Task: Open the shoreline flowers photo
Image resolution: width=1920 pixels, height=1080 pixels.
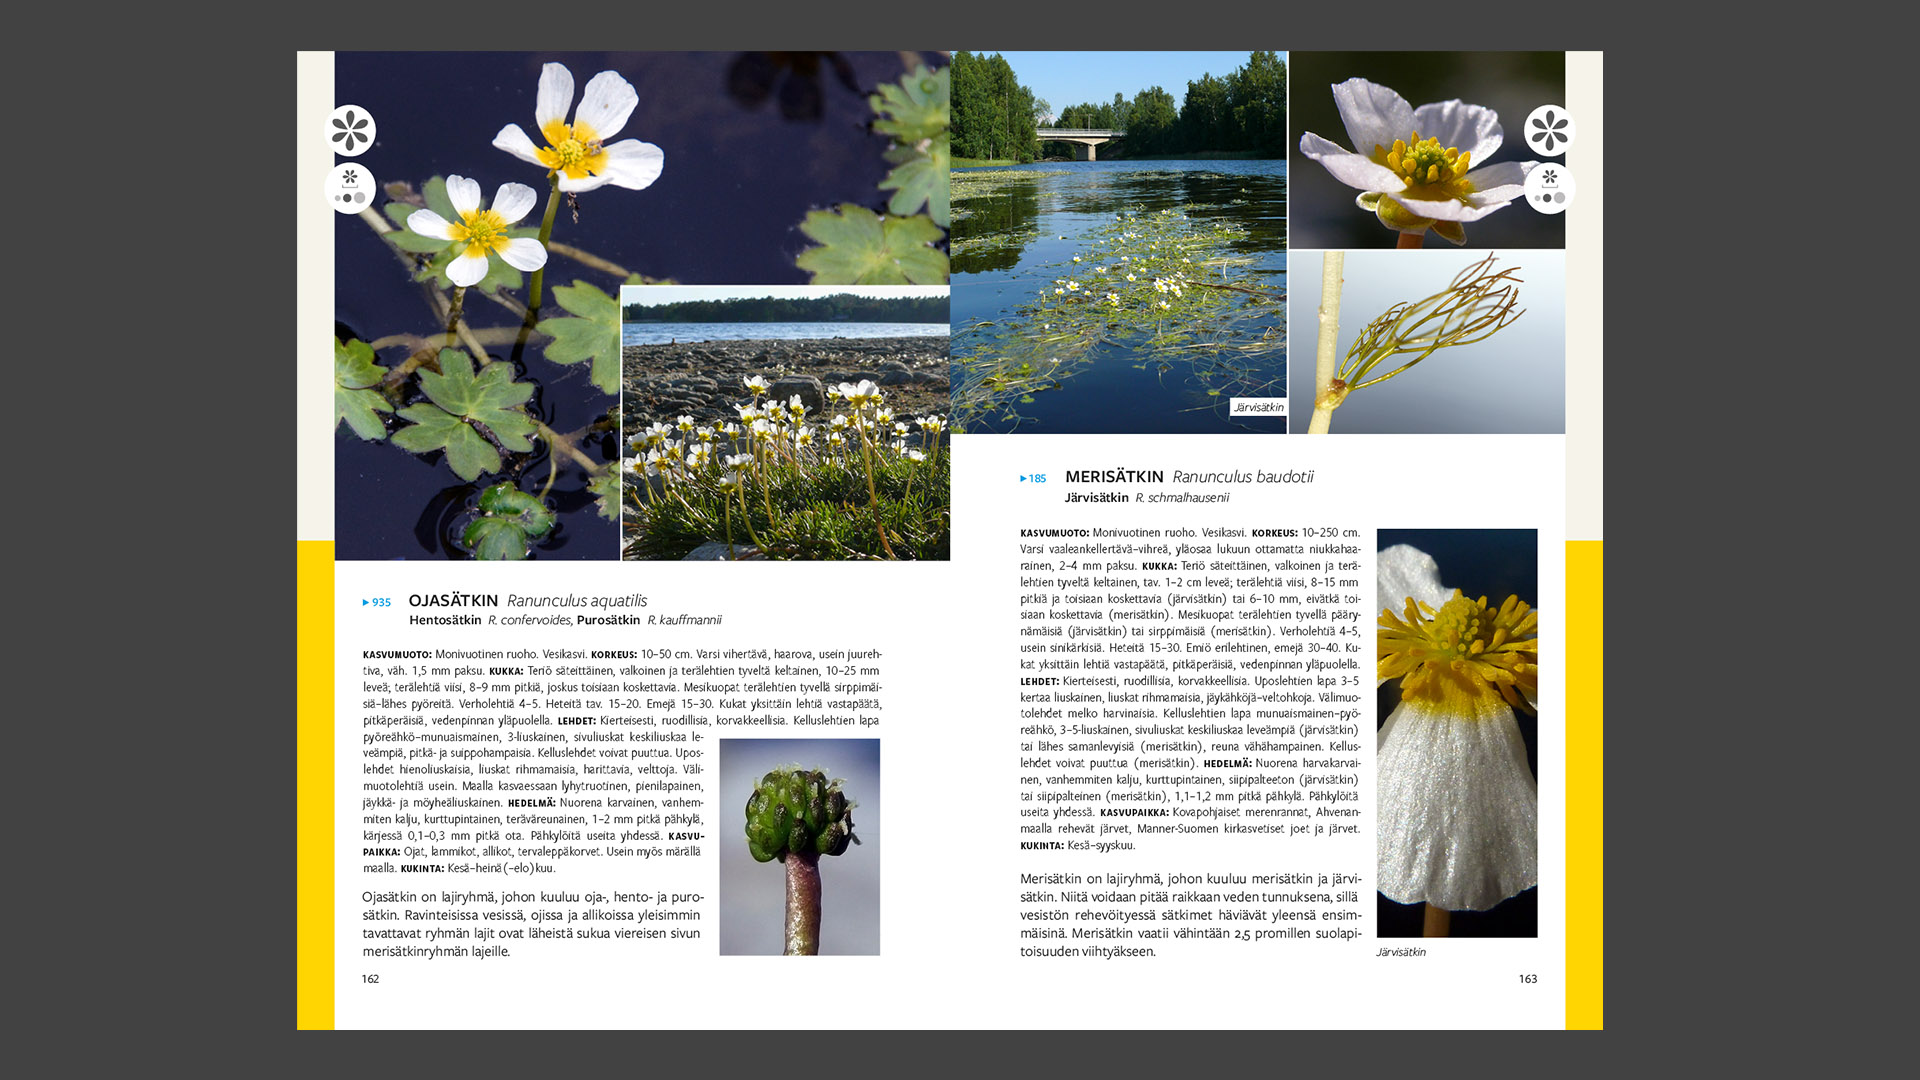Action: (785, 423)
